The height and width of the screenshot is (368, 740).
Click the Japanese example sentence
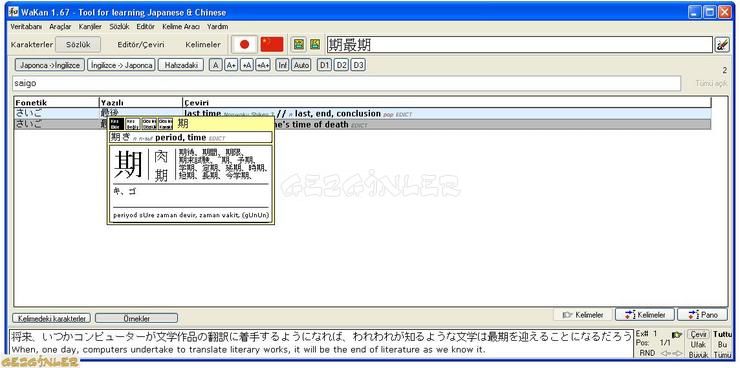pos(321,336)
